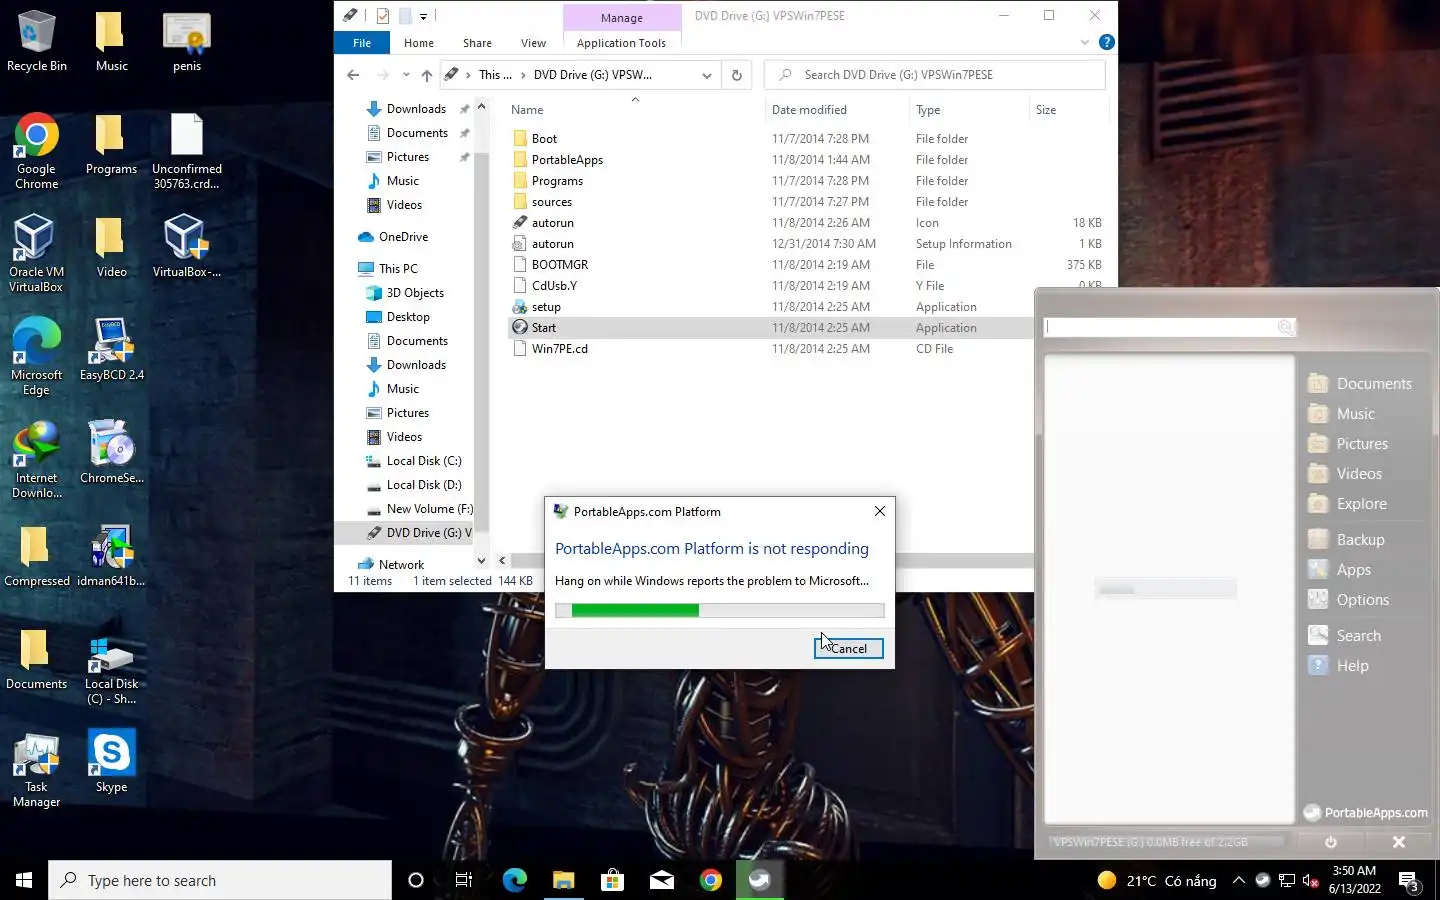The image size is (1440, 900).
Task: Cancel the not responding dialog
Action: coord(848,648)
